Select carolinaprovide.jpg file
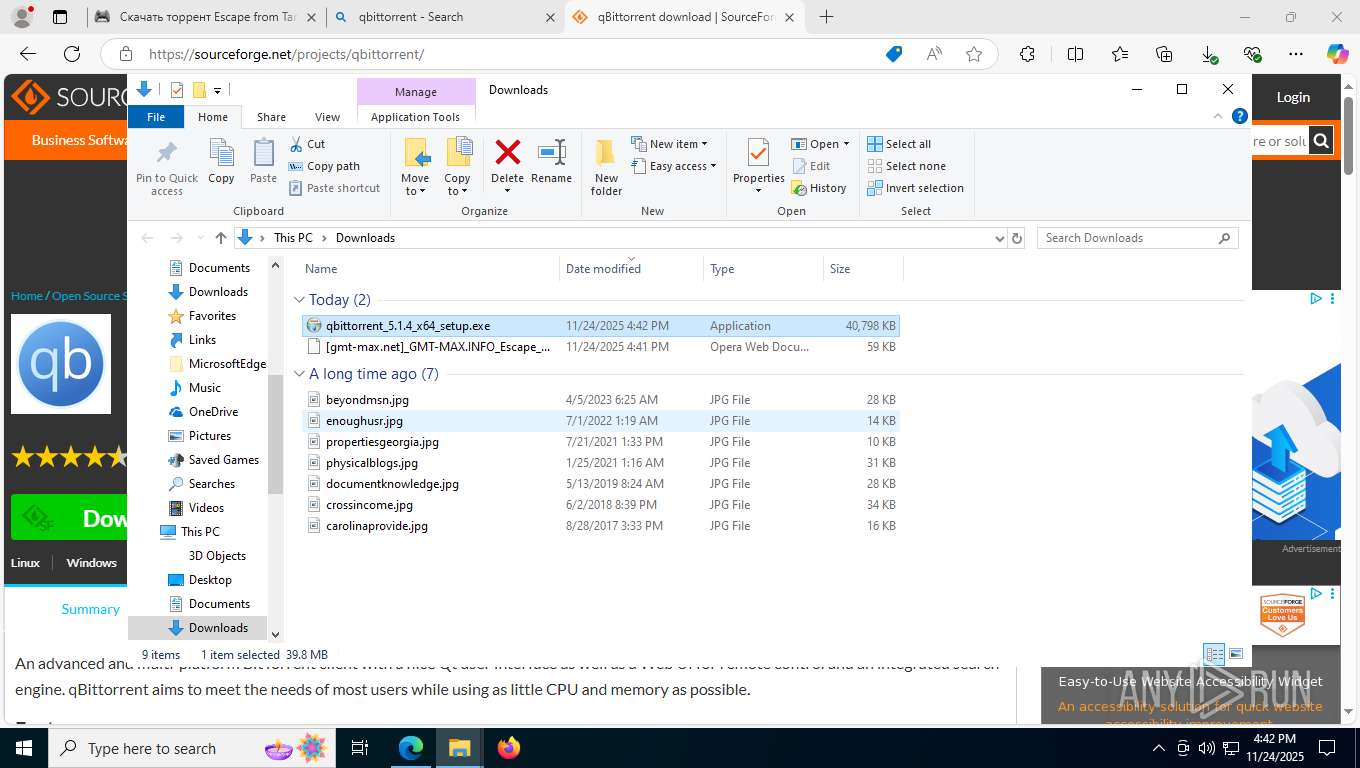The width and height of the screenshot is (1360, 768). click(x=601, y=526)
